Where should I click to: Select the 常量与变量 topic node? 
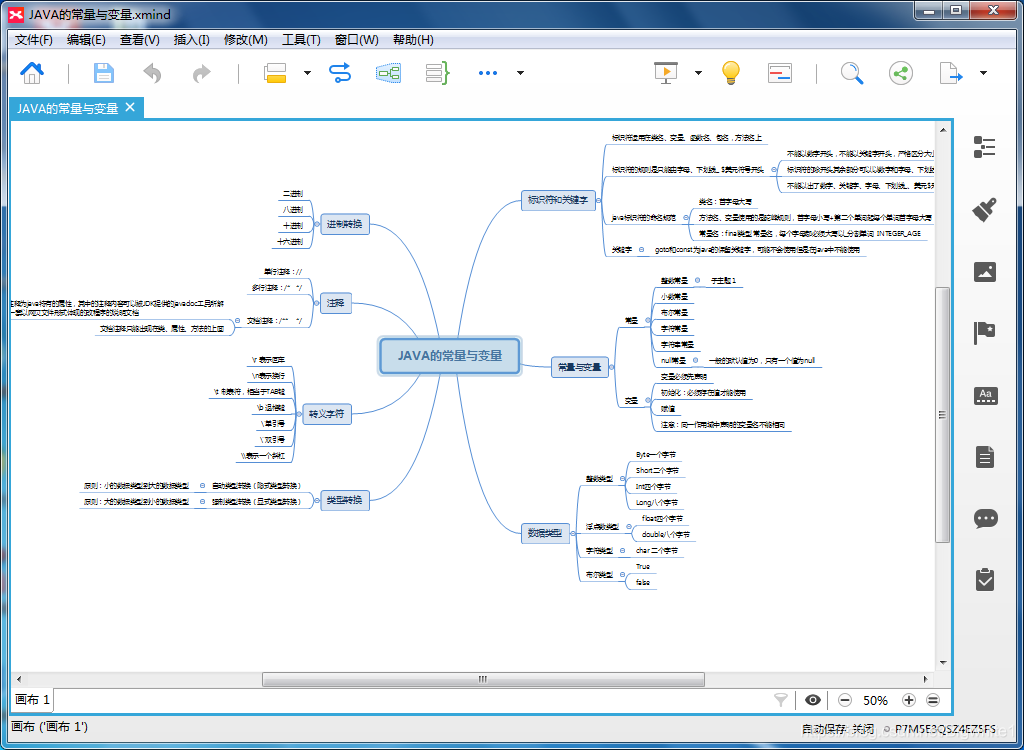pyautogui.click(x=580, y=367)
